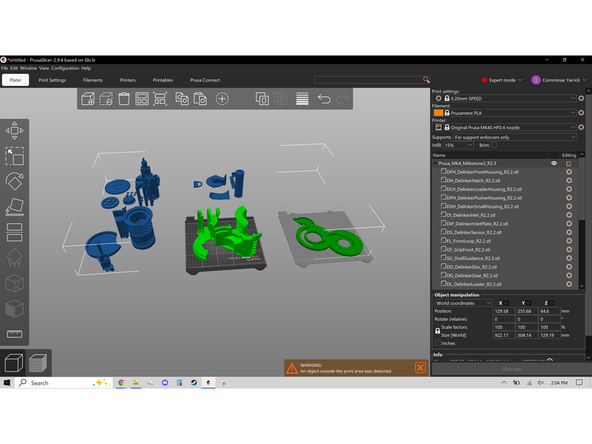Toggle the Y axis mirror button
Image resolution: width=592 pixels, height=444 pixels.
[529, 303]
